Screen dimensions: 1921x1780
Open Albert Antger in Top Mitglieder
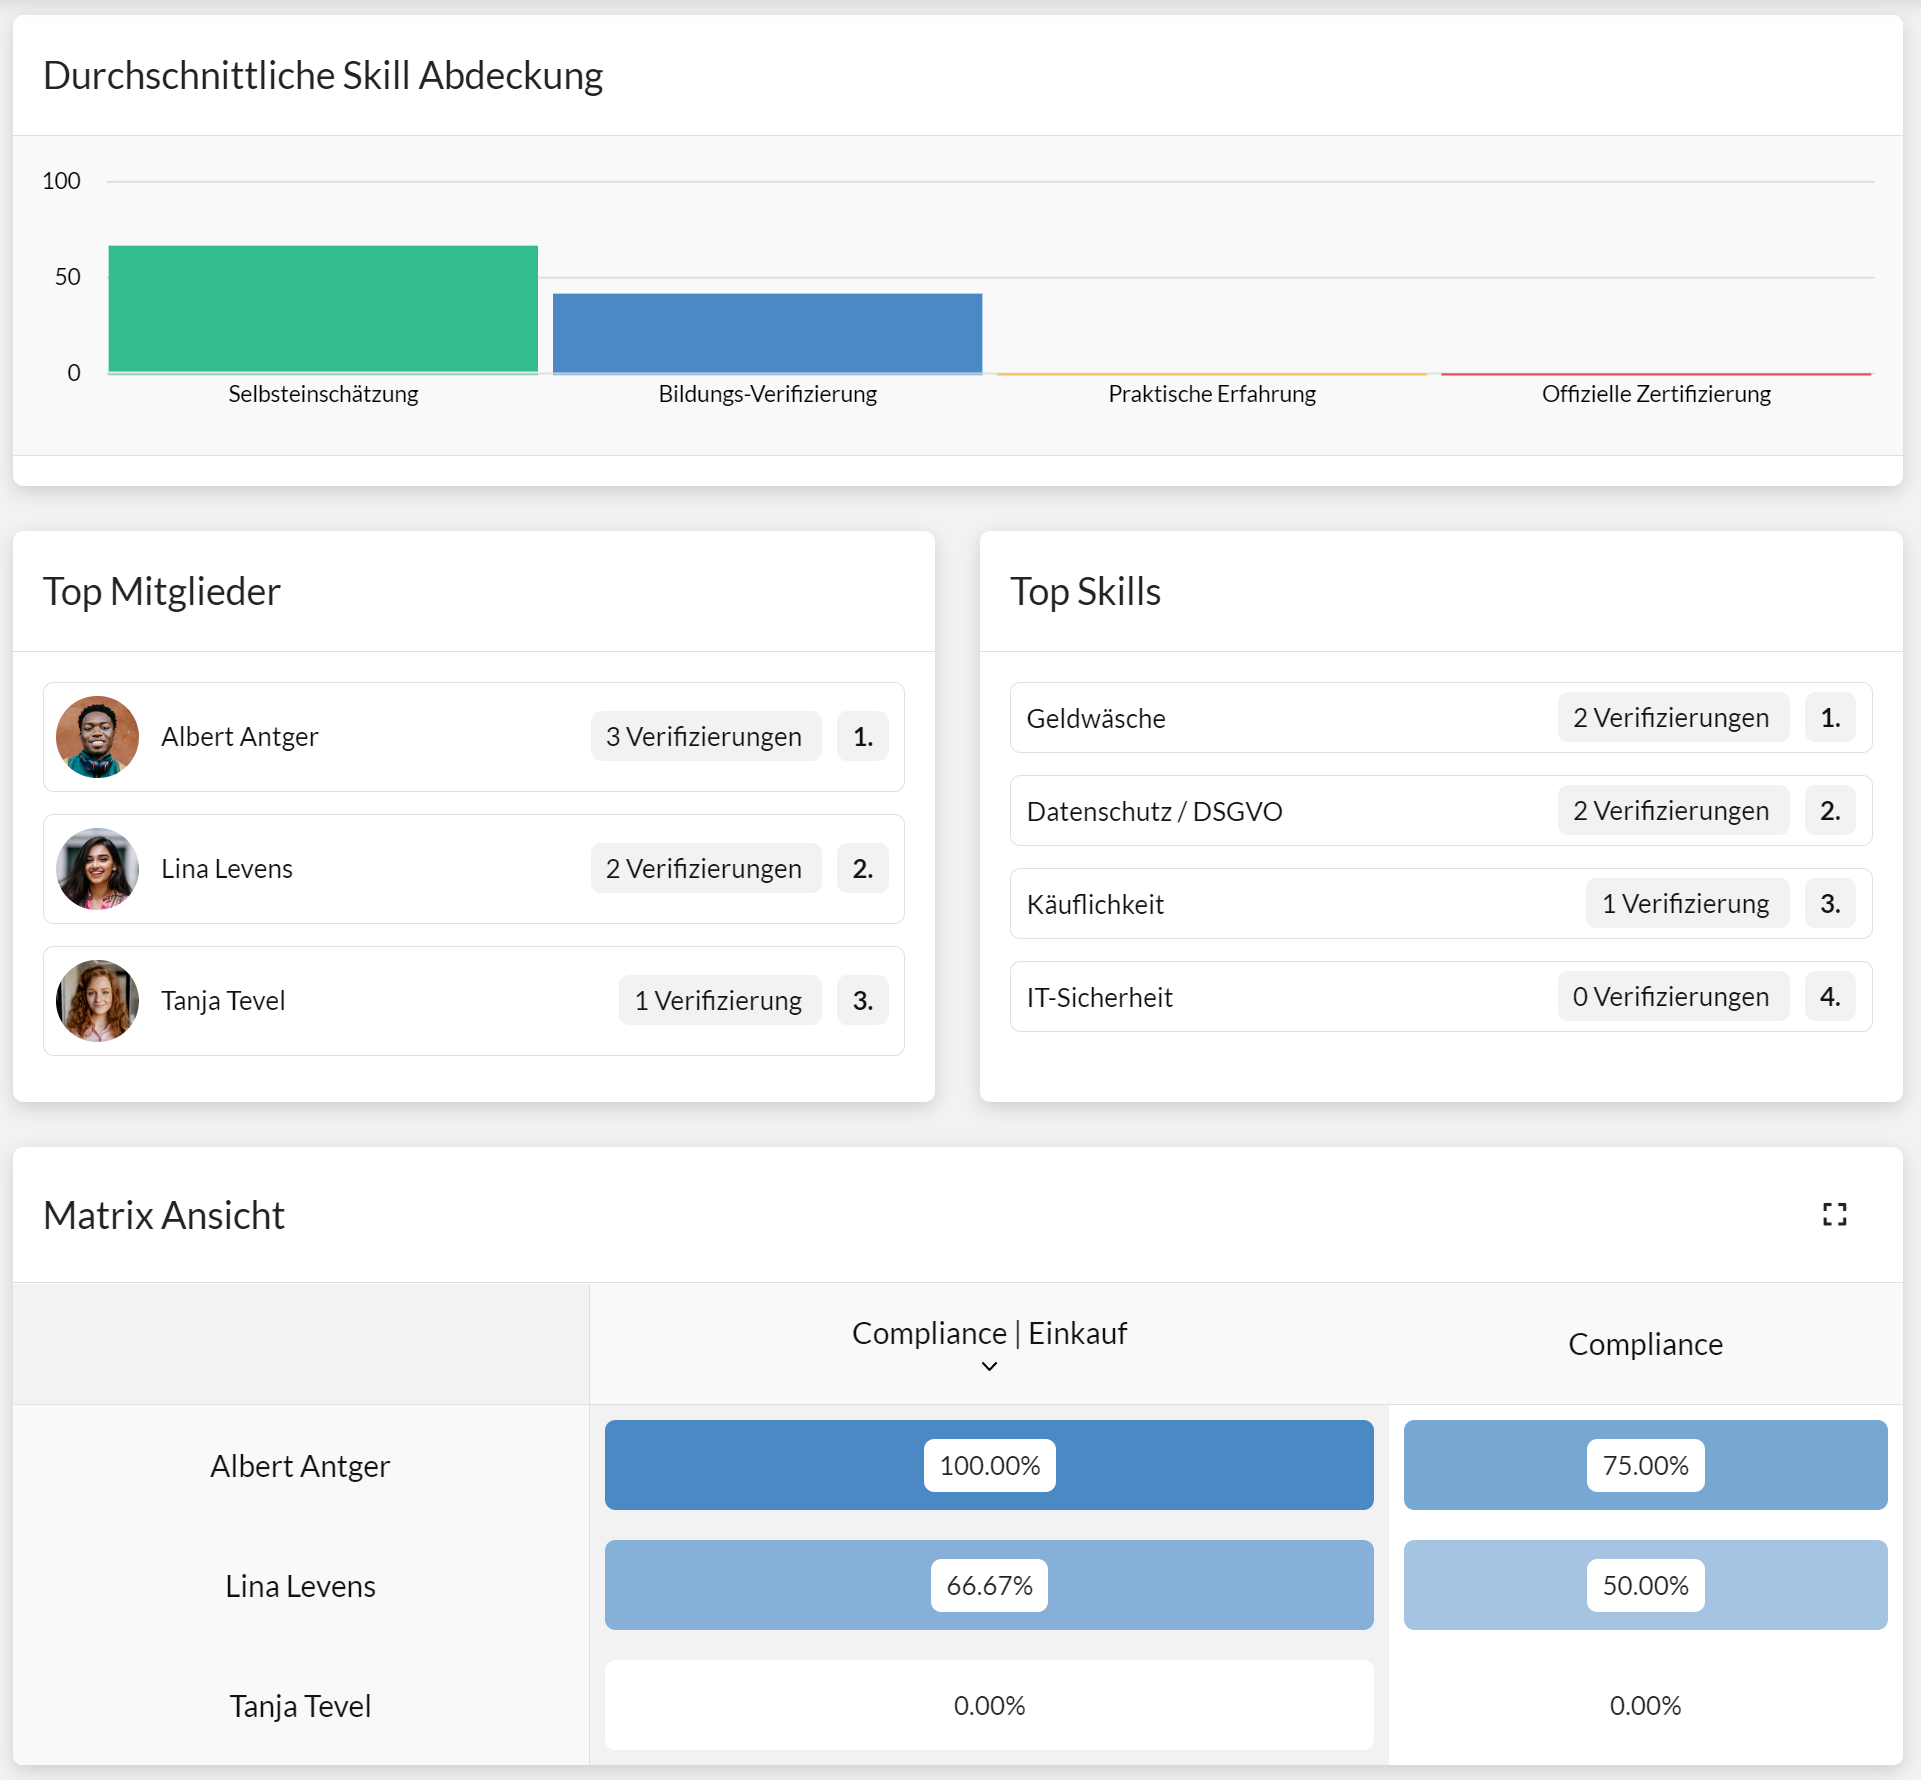pyautogui.click(x=474, y=737)
